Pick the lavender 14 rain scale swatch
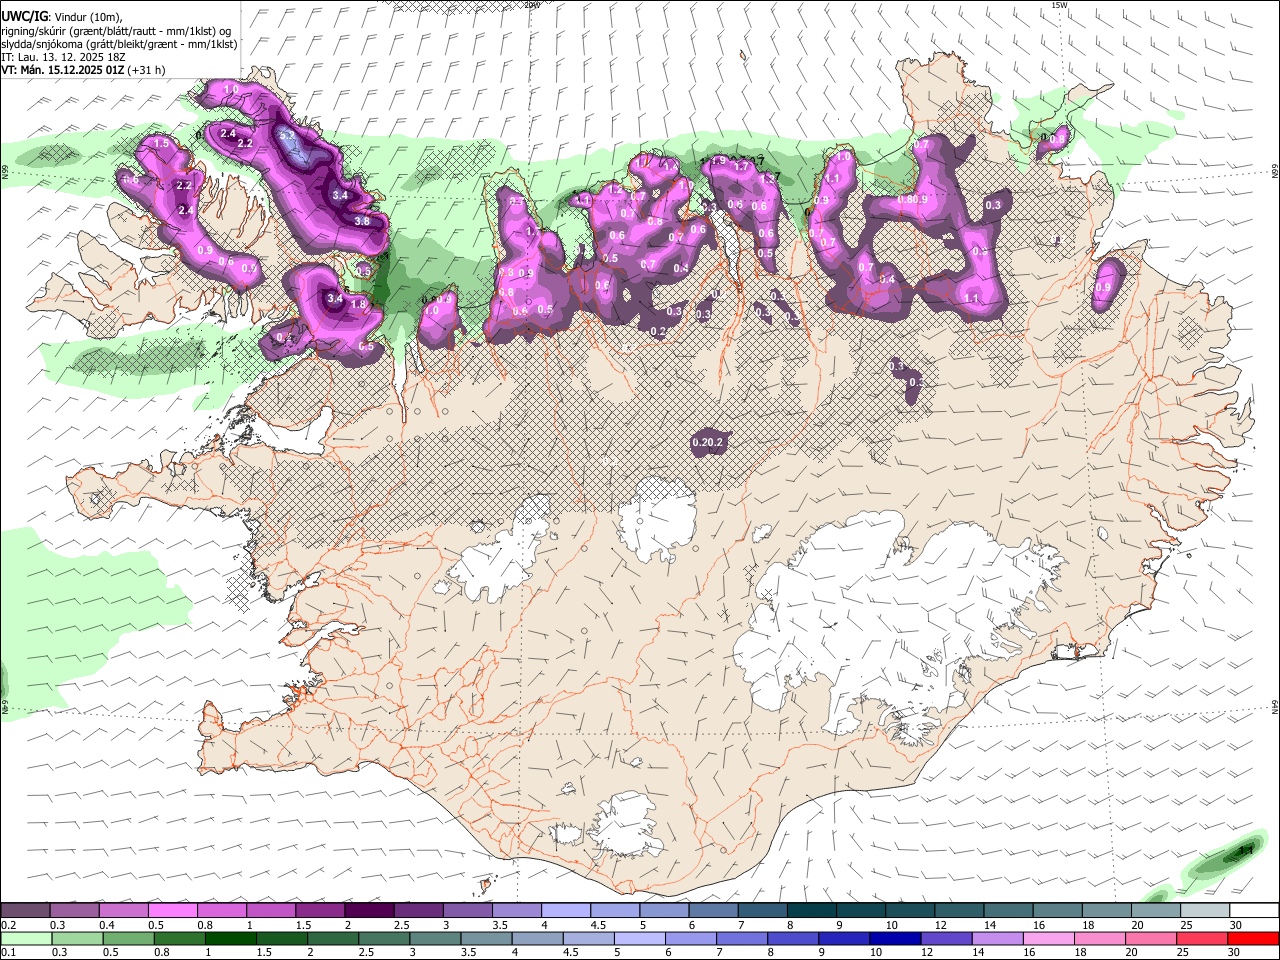This screenshot has width=1280, height=960. tap(998, 939)
